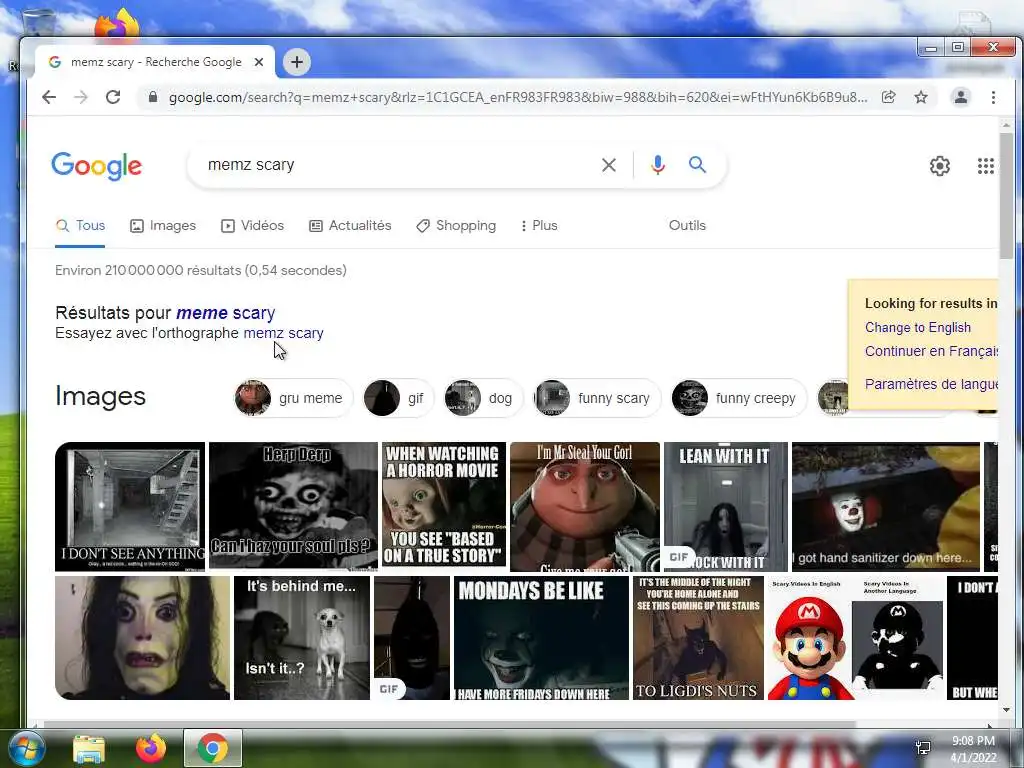
Task: Open the 'It's behind me' dog image
Action: pyautogui.click(x=302, y=637)
